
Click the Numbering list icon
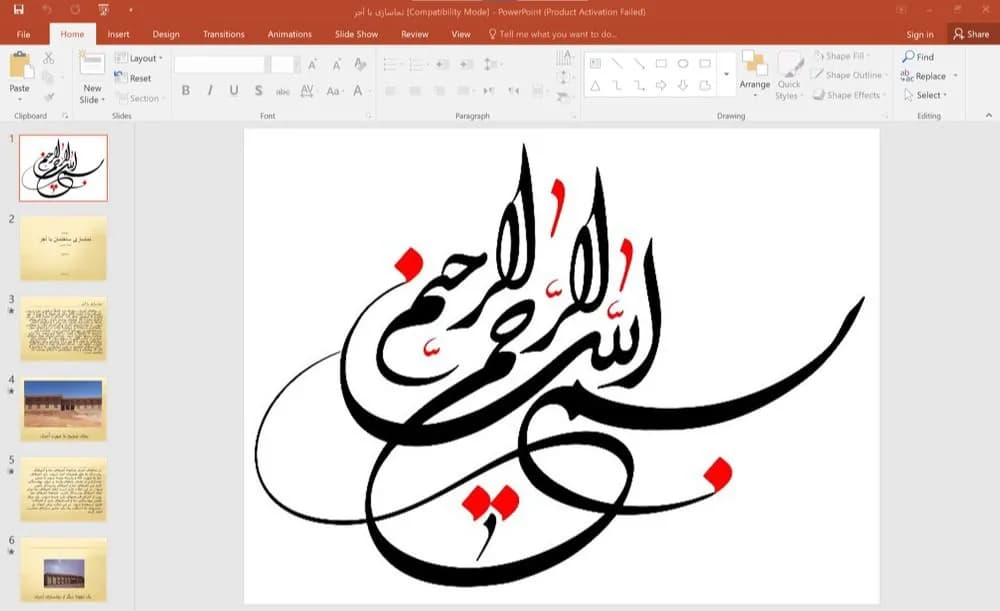tap(418, 64)
